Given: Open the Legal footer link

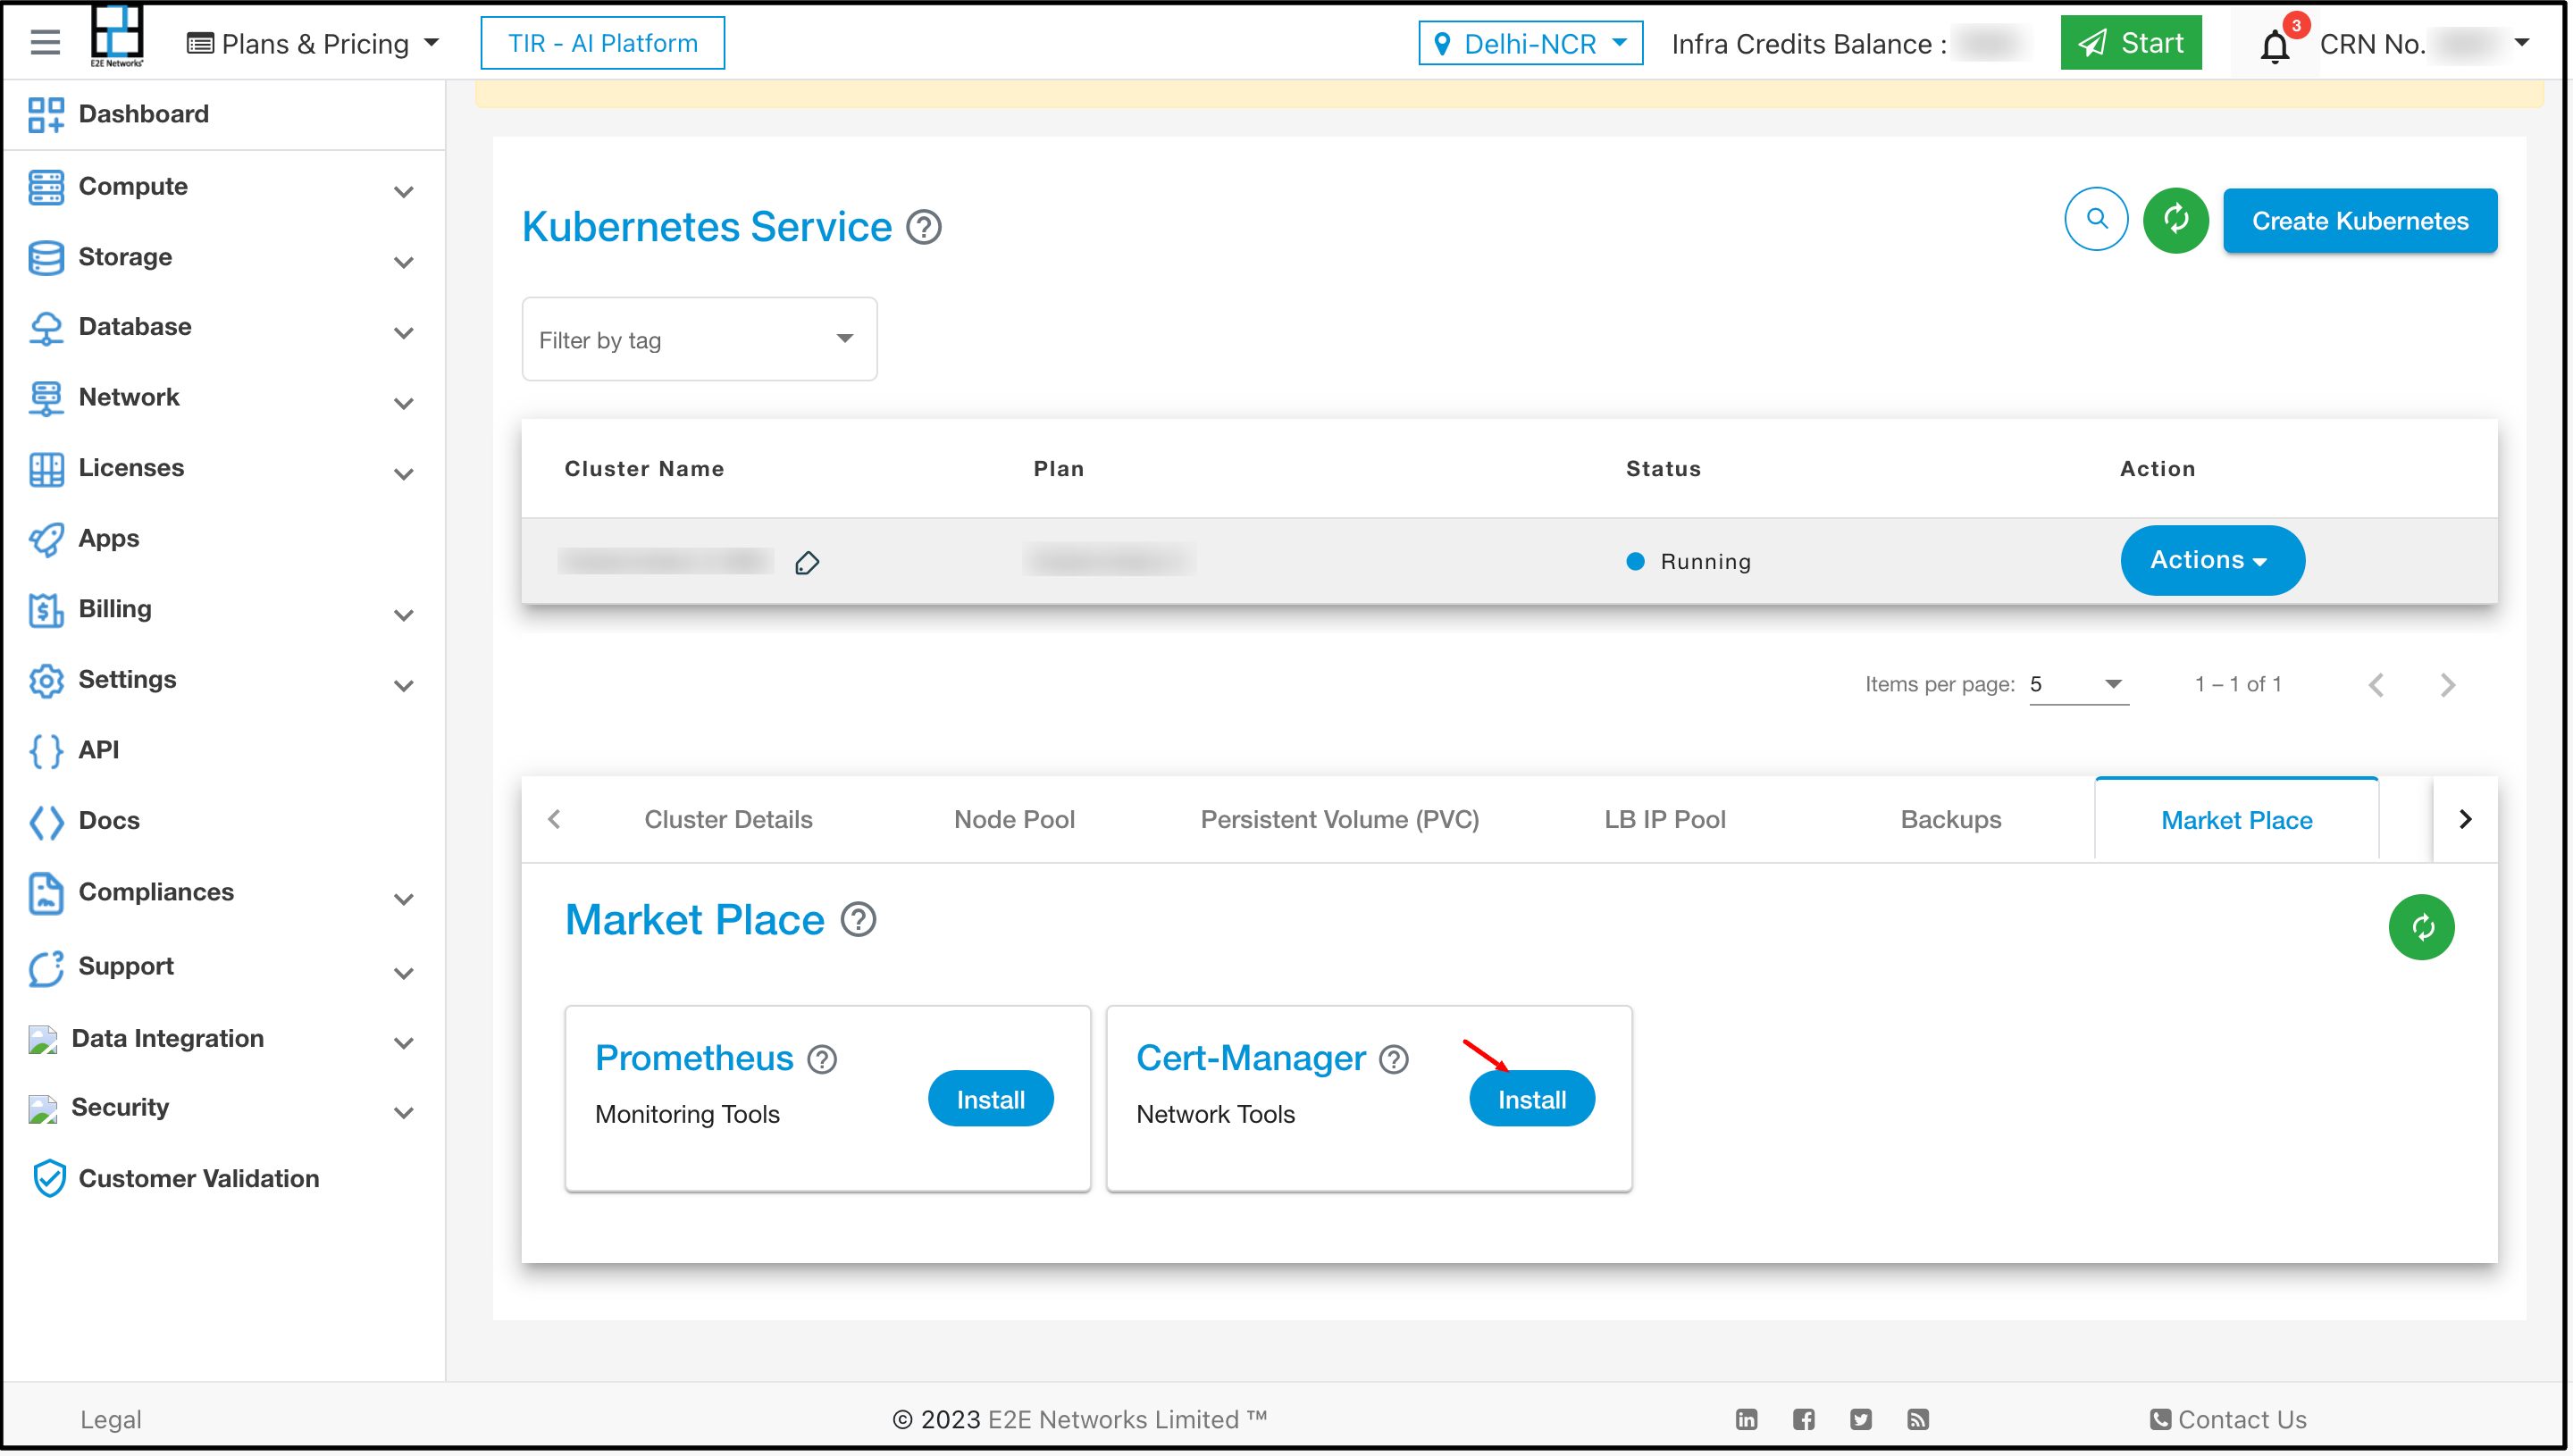Looking at the screenshot, I should point(111,1420).
